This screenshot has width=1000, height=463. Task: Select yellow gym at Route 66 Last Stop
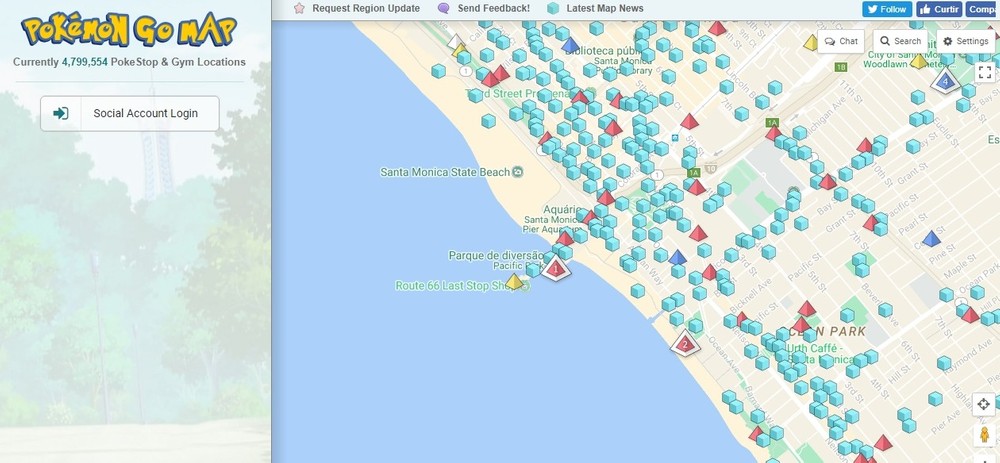pyautogui.click(x=515, y=281)
